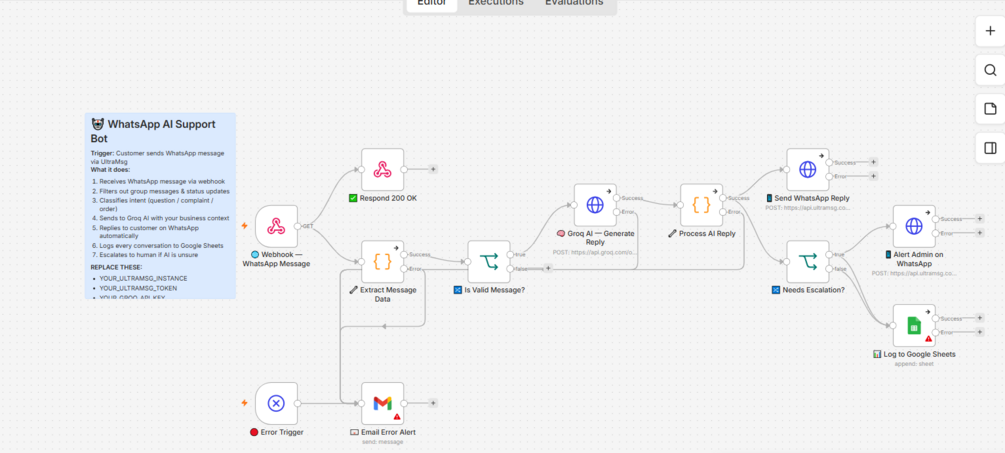The width and height of the screenshot is (1005, 453).
Task: Open the Extract Message Data code node
Action: pyautogui.click(x=383, y=261)
